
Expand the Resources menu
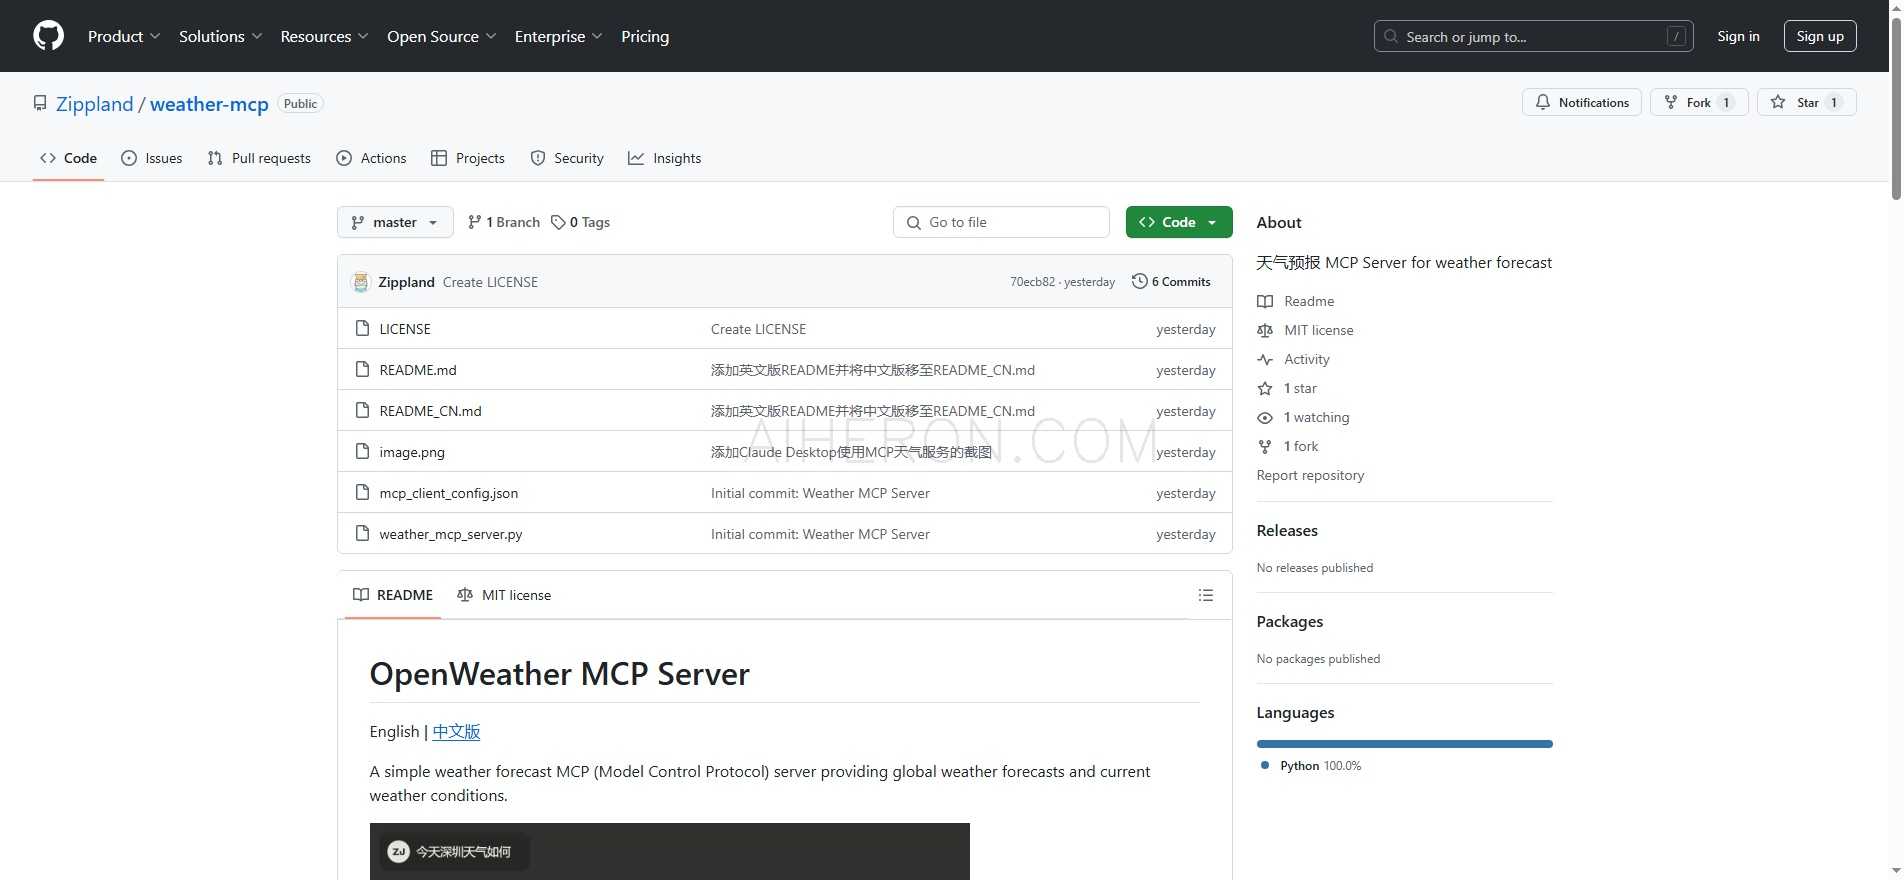[324, 36]
